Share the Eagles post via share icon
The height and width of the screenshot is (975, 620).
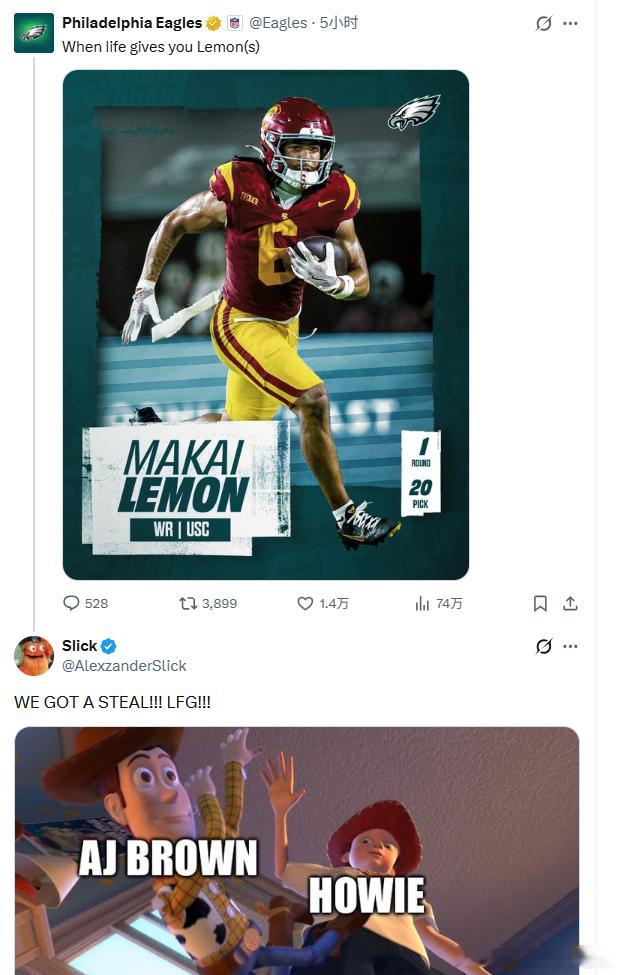(570, 603)
